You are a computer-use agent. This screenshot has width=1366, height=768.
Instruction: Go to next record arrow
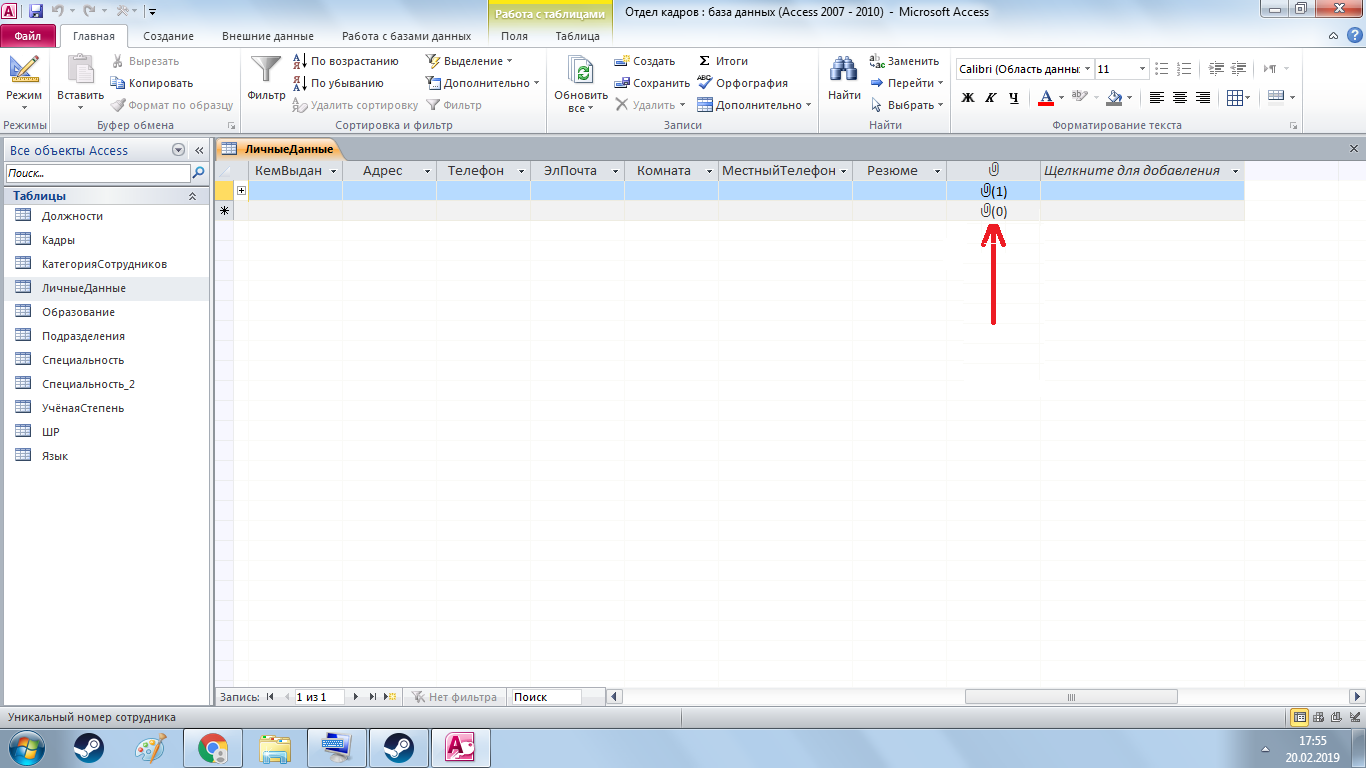356,697
